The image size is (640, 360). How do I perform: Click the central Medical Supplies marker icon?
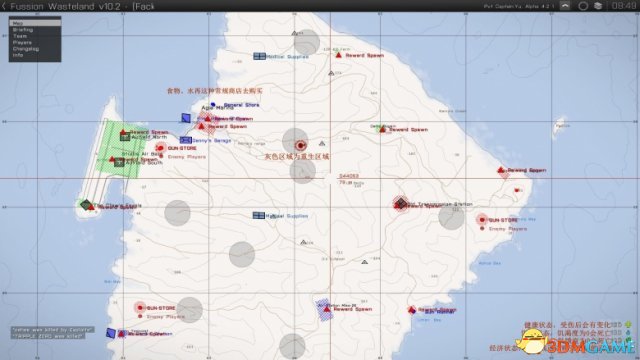[258, 215]
